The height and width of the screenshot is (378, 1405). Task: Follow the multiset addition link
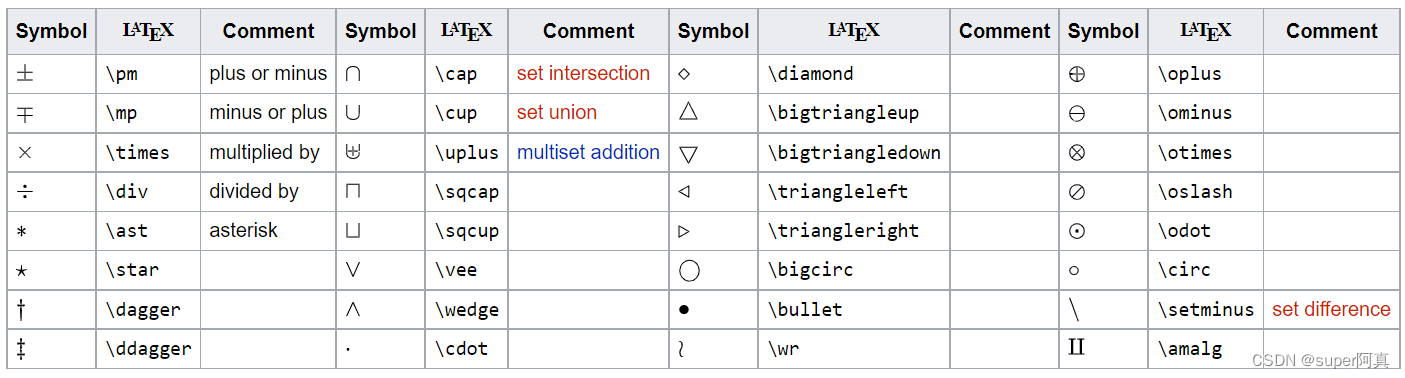click(x=588, y=152)
